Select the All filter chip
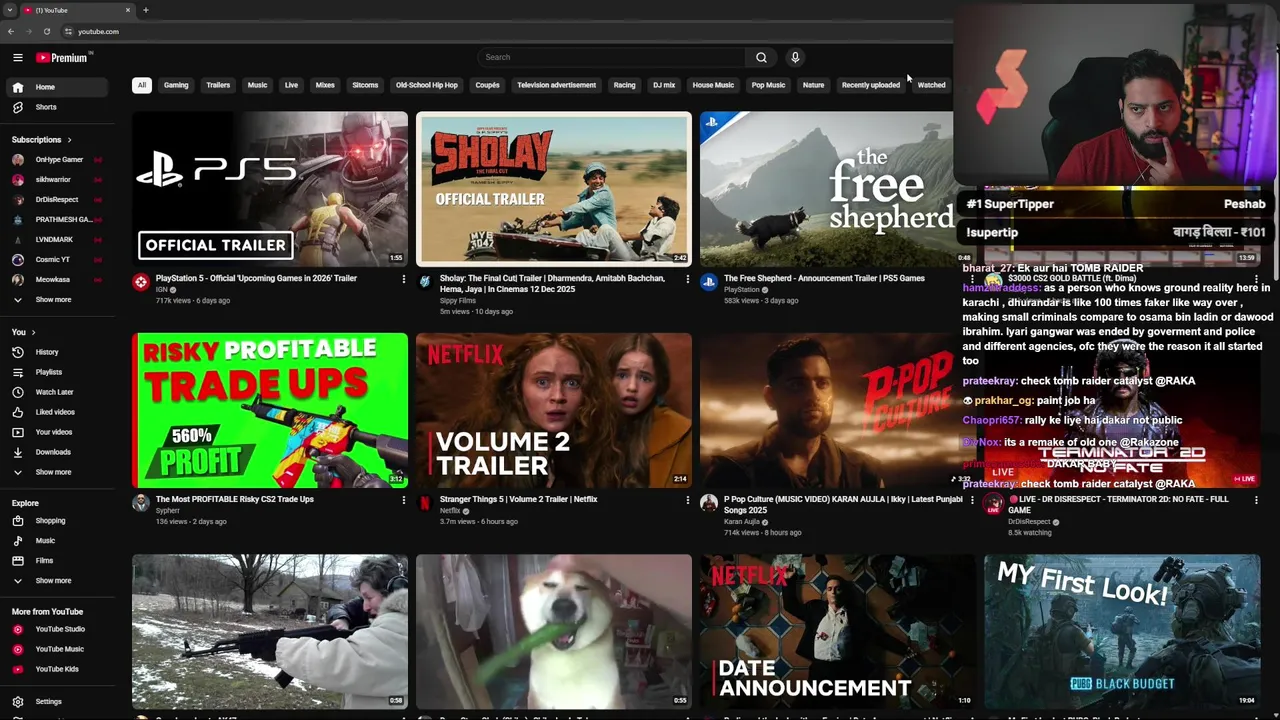Image resolution: width=1280 pixels, height=720 pixels. point(142,85)
